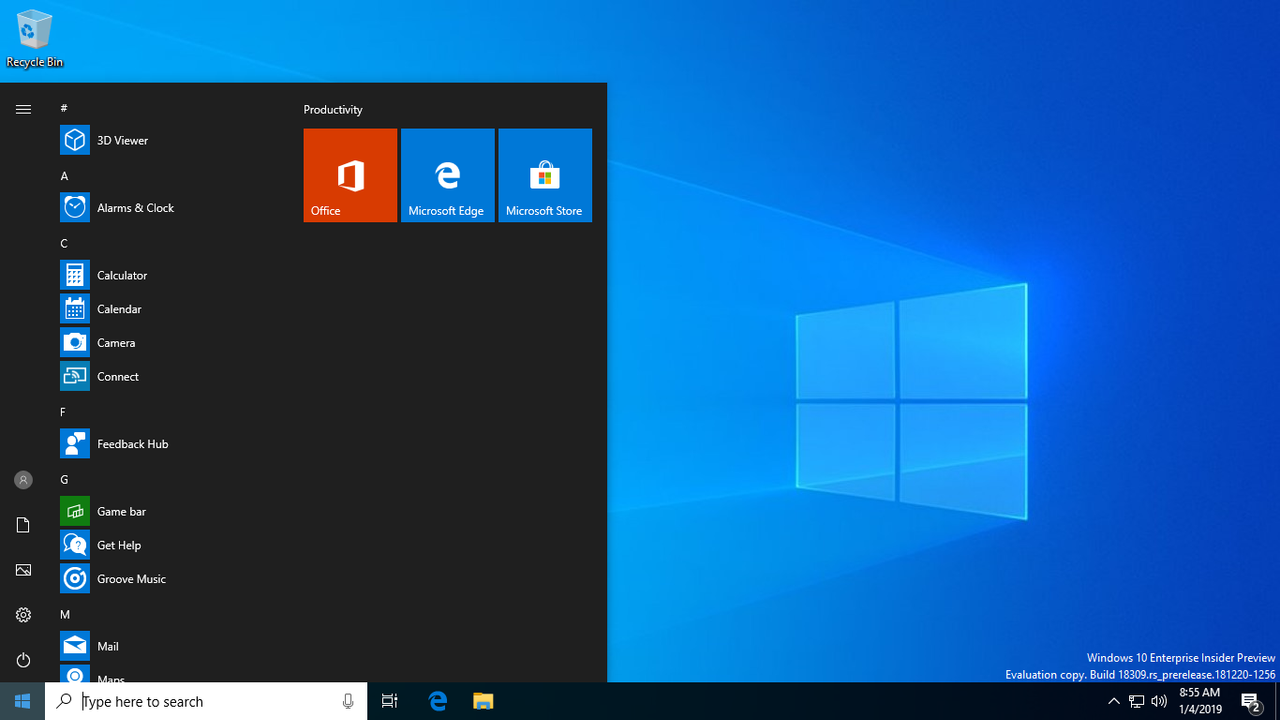Activate the search microphone icon
This screenshot has height=720, width=1280.
pos(348,701)
